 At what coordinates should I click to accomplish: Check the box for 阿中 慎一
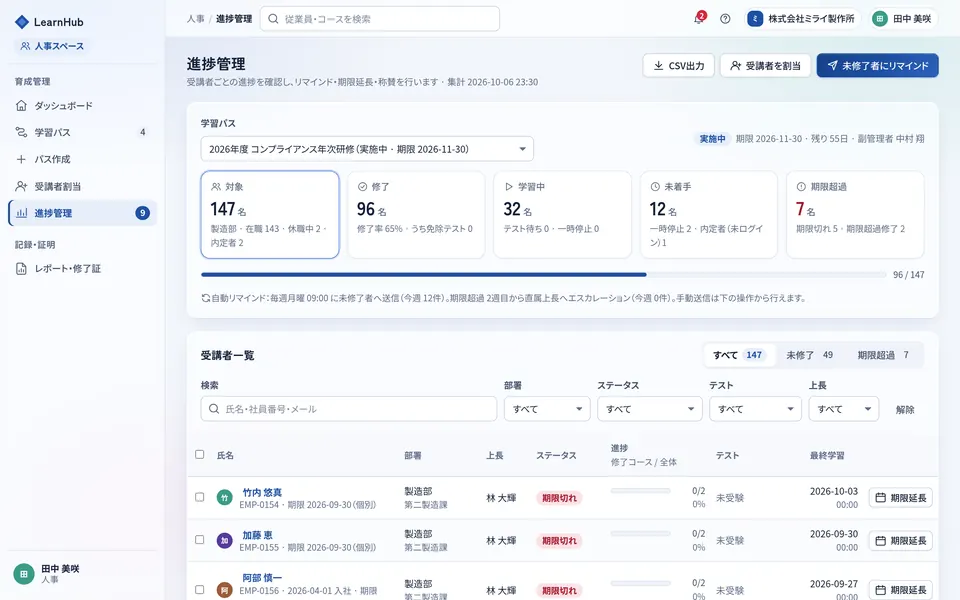[200, 590]
